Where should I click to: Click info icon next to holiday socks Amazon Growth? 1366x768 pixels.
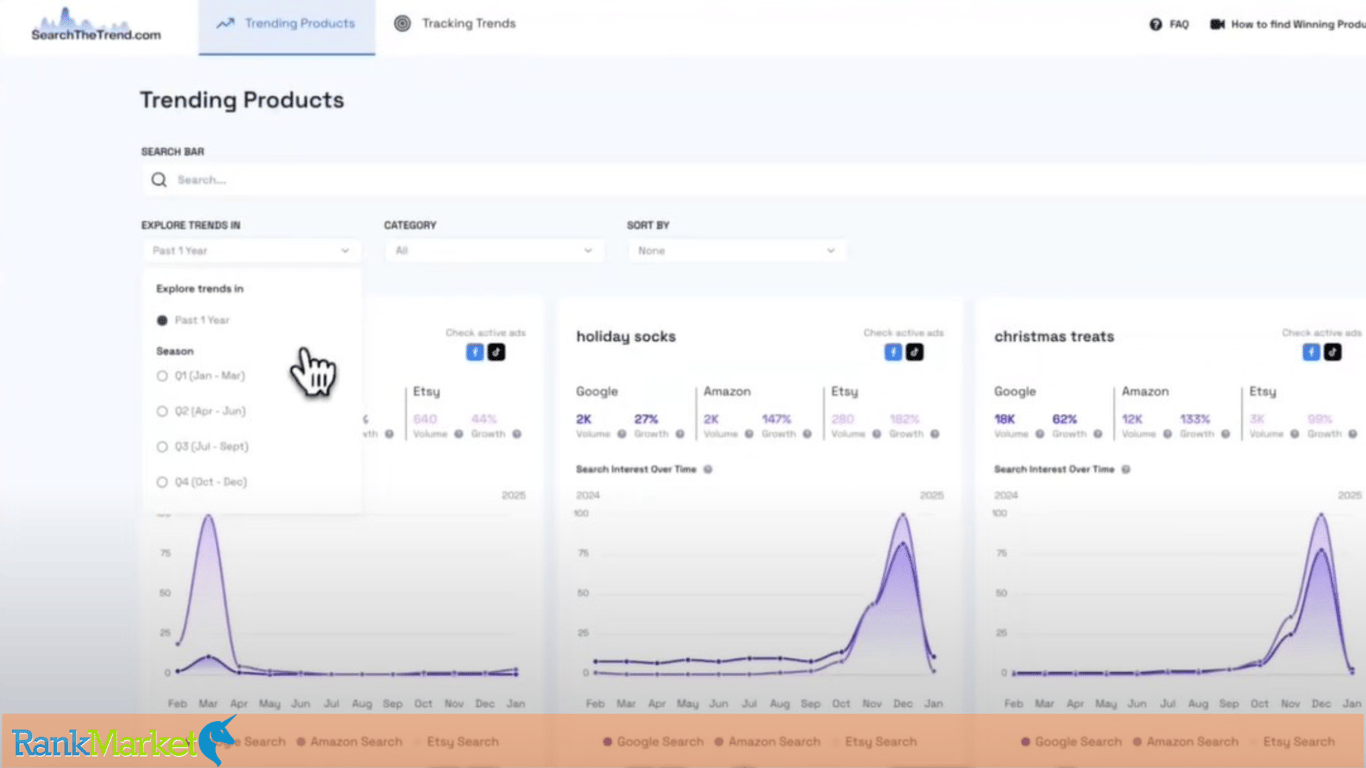[x=807, y=434]
